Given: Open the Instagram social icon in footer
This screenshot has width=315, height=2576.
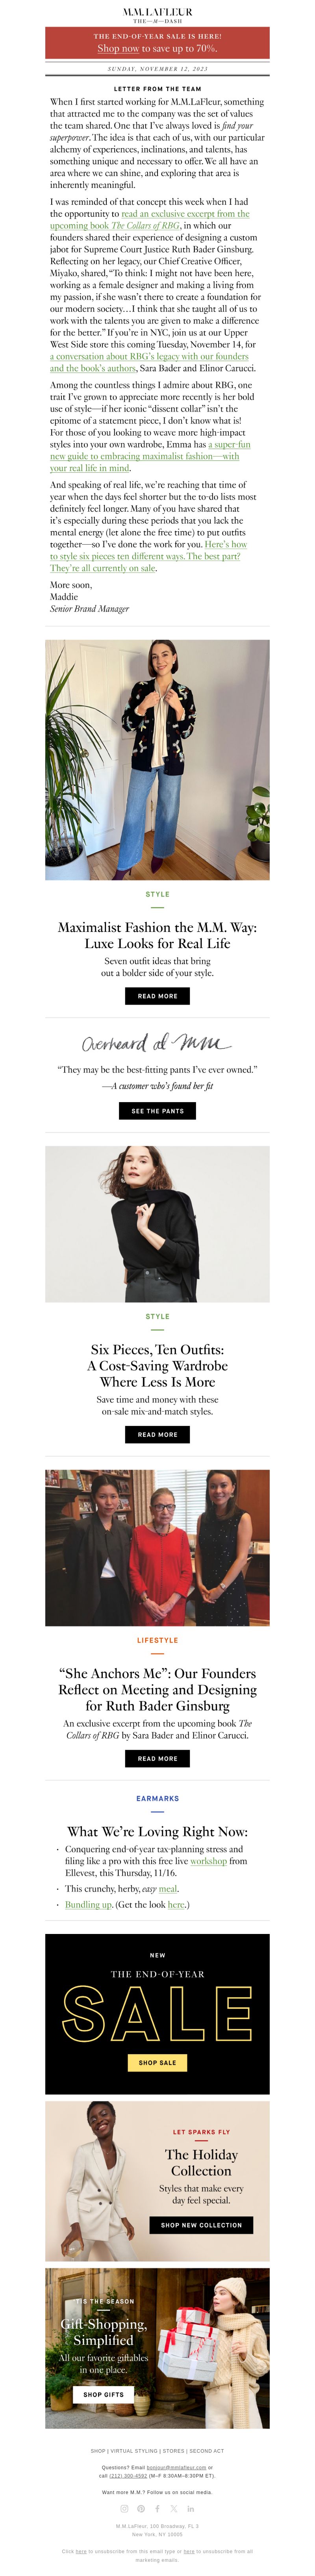Looking at the screenshot, I should [x=124, y=2509].
